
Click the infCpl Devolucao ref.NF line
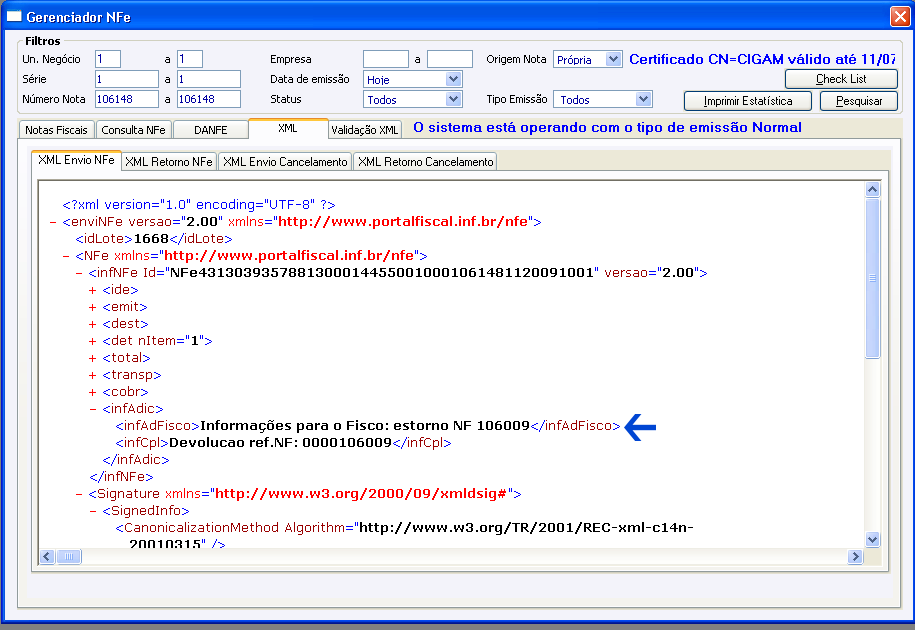click(284, 443)
